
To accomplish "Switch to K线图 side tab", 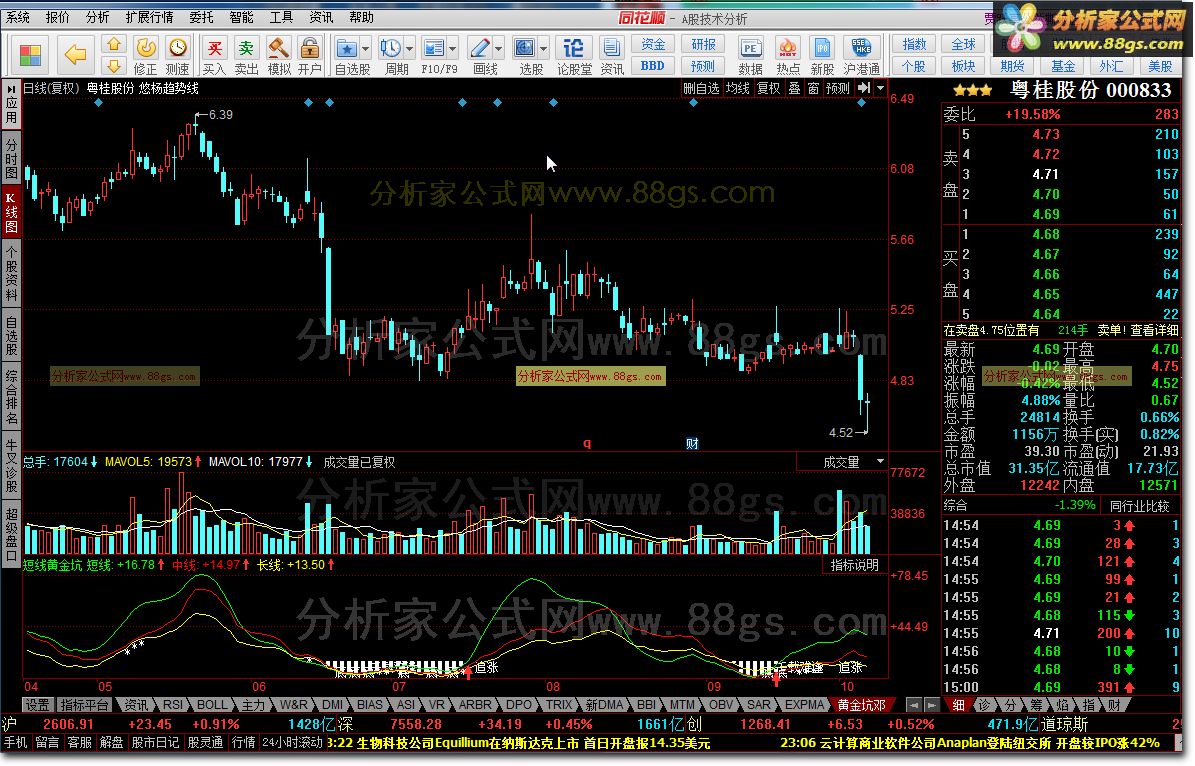I will click(11, 213).
